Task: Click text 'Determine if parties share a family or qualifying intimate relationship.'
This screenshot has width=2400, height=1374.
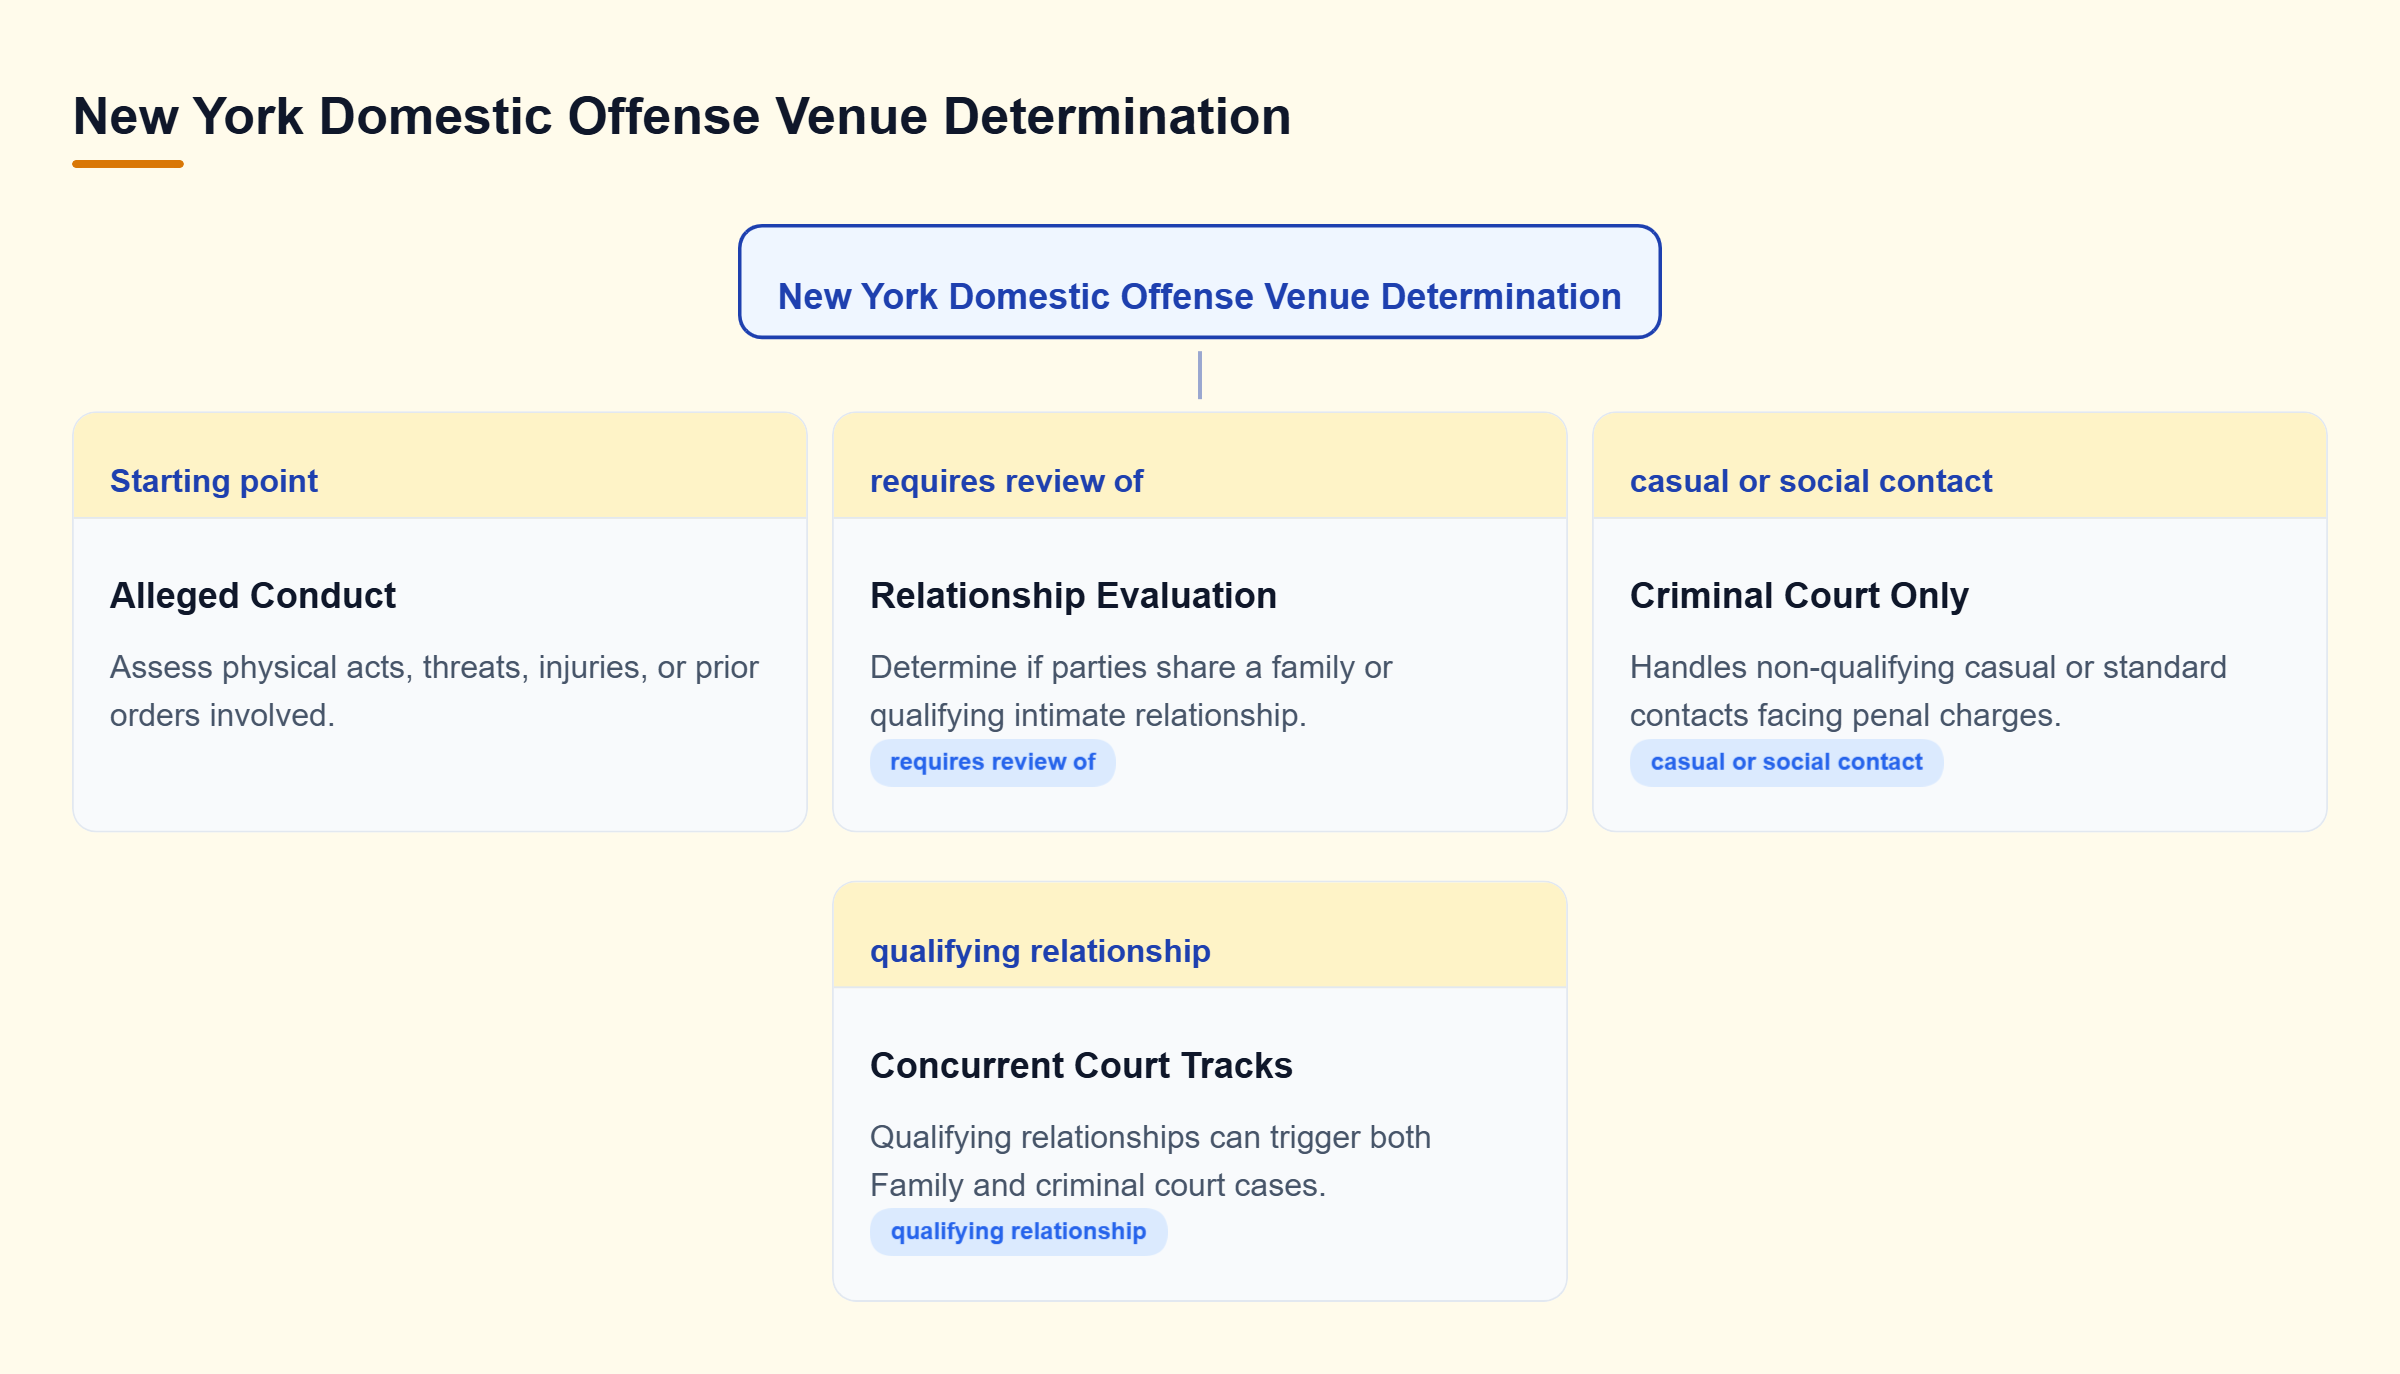Action: pos(1131,691)
